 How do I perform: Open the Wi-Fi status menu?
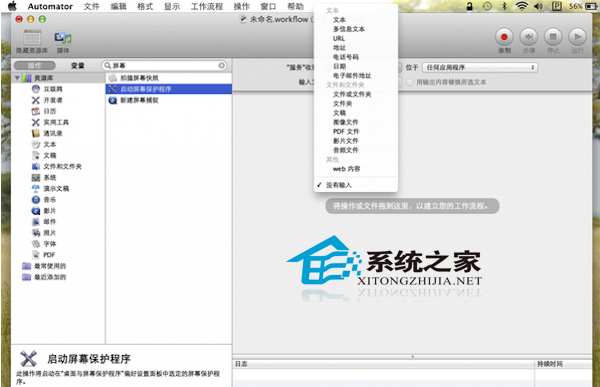pos(521,6)
